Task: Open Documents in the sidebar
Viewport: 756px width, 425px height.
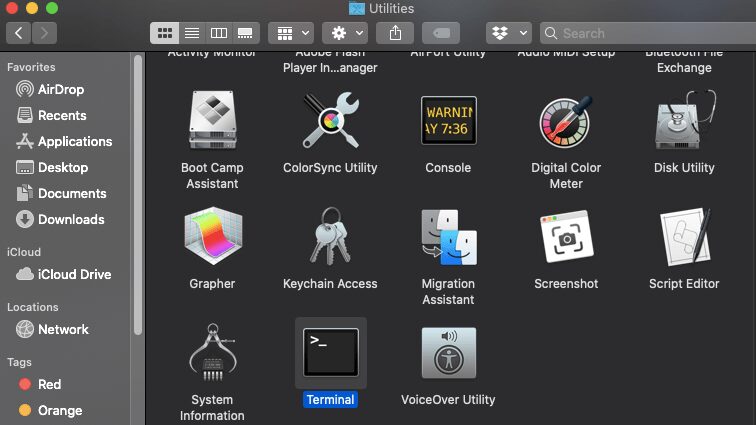Action: 62,193
